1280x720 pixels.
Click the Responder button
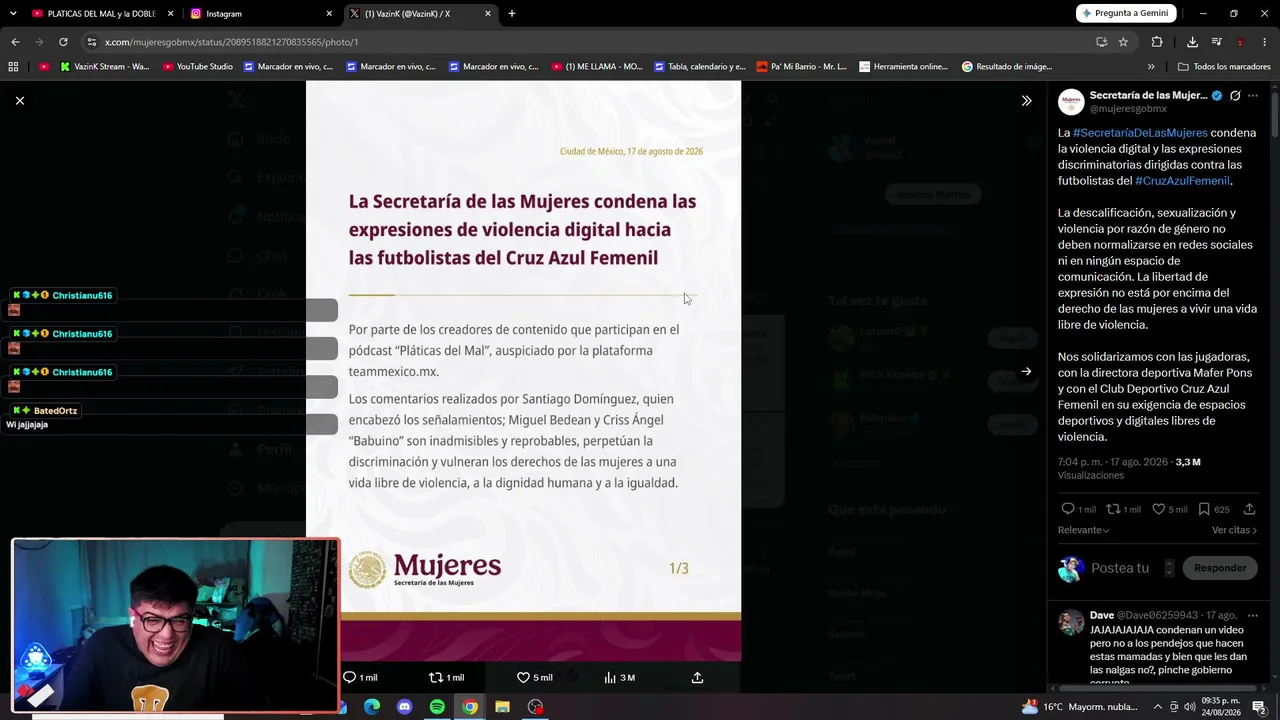(1220, 568)
